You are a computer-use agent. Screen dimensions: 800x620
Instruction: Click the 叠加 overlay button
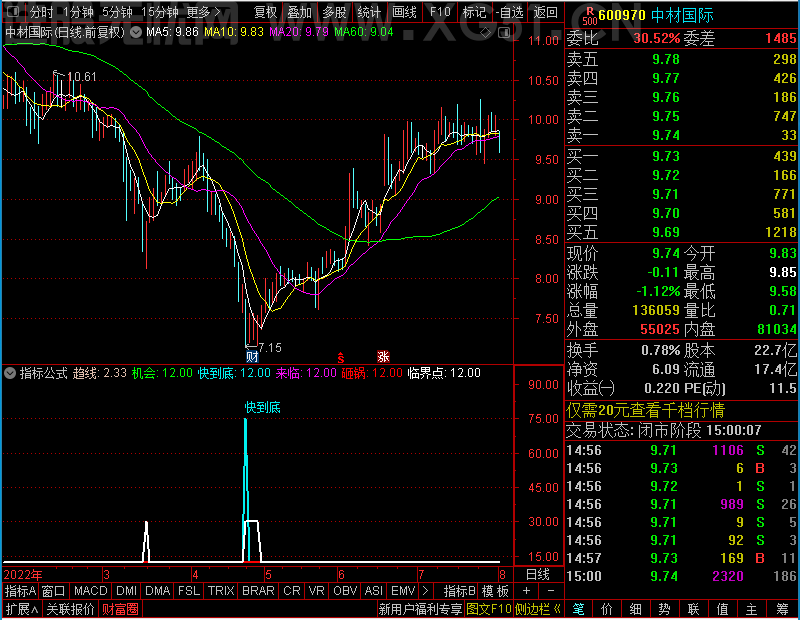coord(299,12)
